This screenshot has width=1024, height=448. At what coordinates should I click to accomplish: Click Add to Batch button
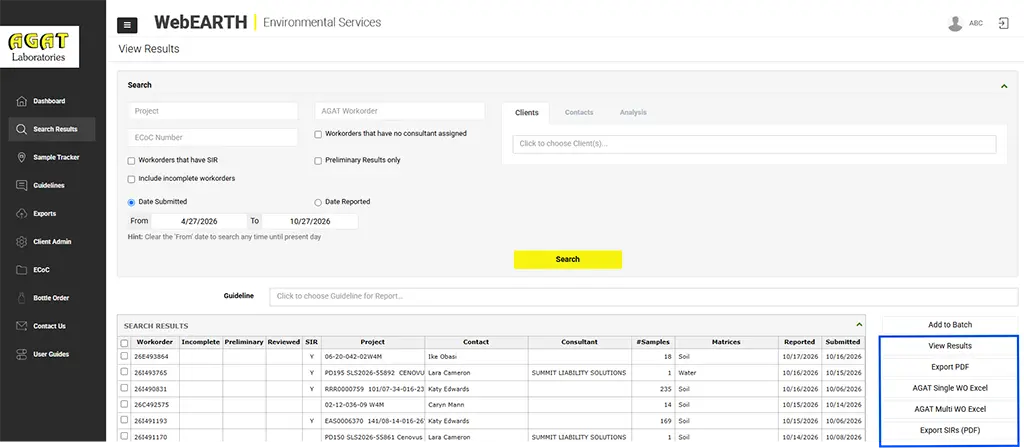[950, 325]
